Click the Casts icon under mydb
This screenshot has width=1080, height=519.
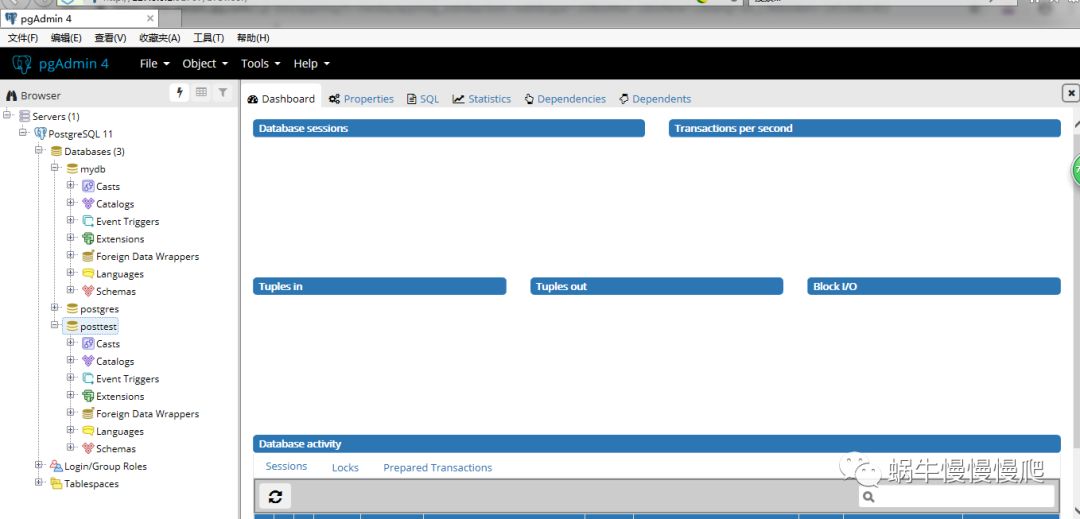tap(87, 186)
